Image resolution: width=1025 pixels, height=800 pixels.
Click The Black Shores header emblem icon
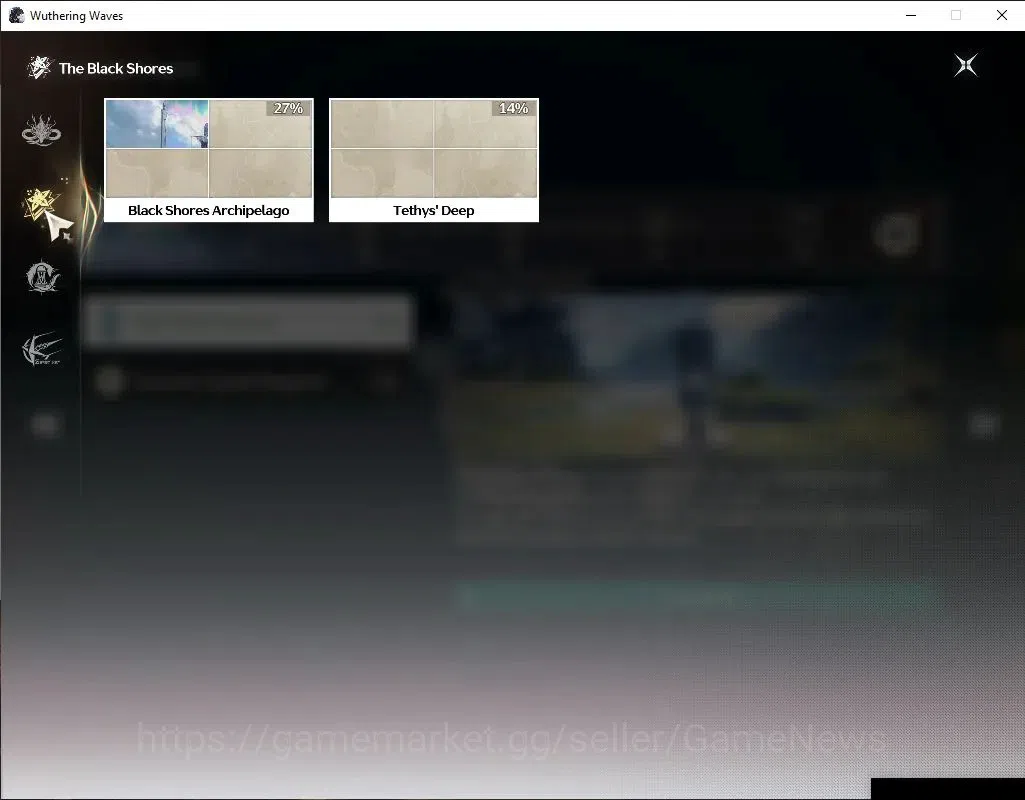click(39, 67)
